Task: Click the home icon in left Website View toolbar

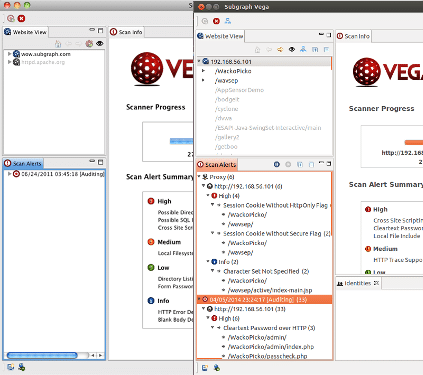Action: [x=58, y=44]
